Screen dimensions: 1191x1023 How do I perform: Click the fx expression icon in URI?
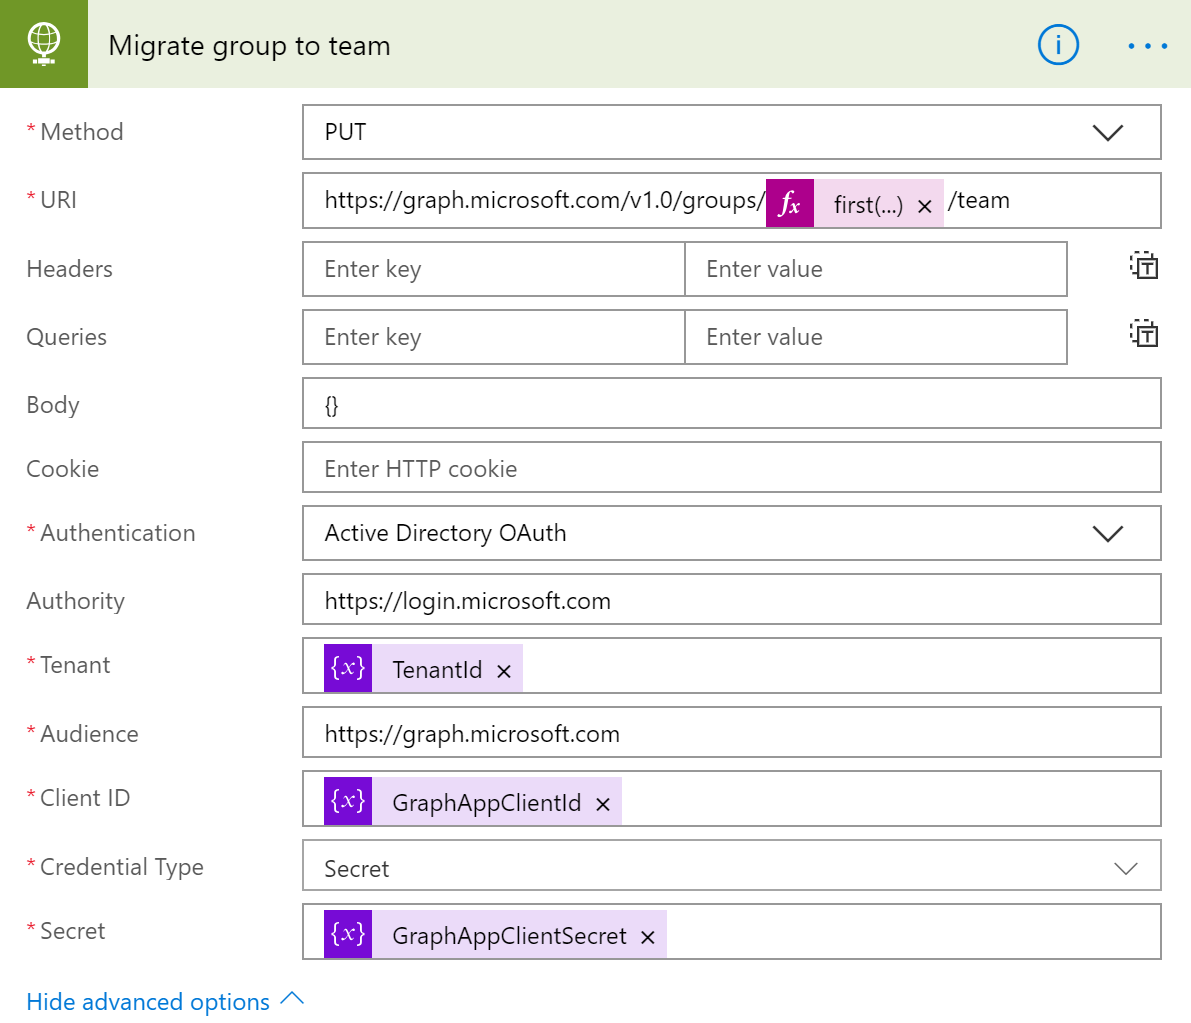(x=789, y=202)
